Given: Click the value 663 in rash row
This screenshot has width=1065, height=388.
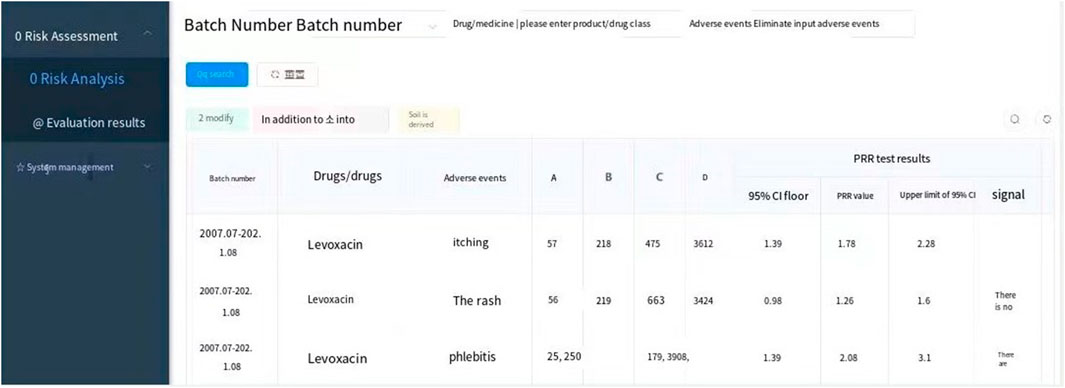Looking at the screenshot, I should [x=655, y=300].
